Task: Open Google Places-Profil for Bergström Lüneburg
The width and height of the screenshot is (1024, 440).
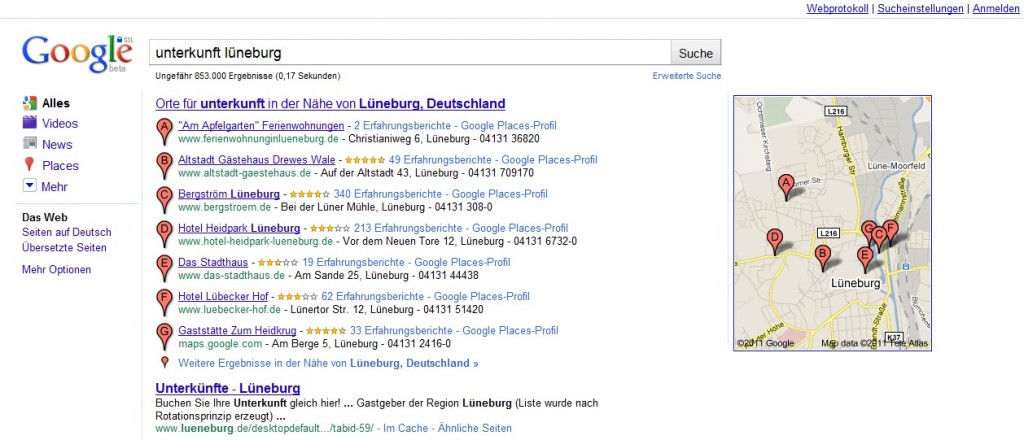Action: coord(500,194)
